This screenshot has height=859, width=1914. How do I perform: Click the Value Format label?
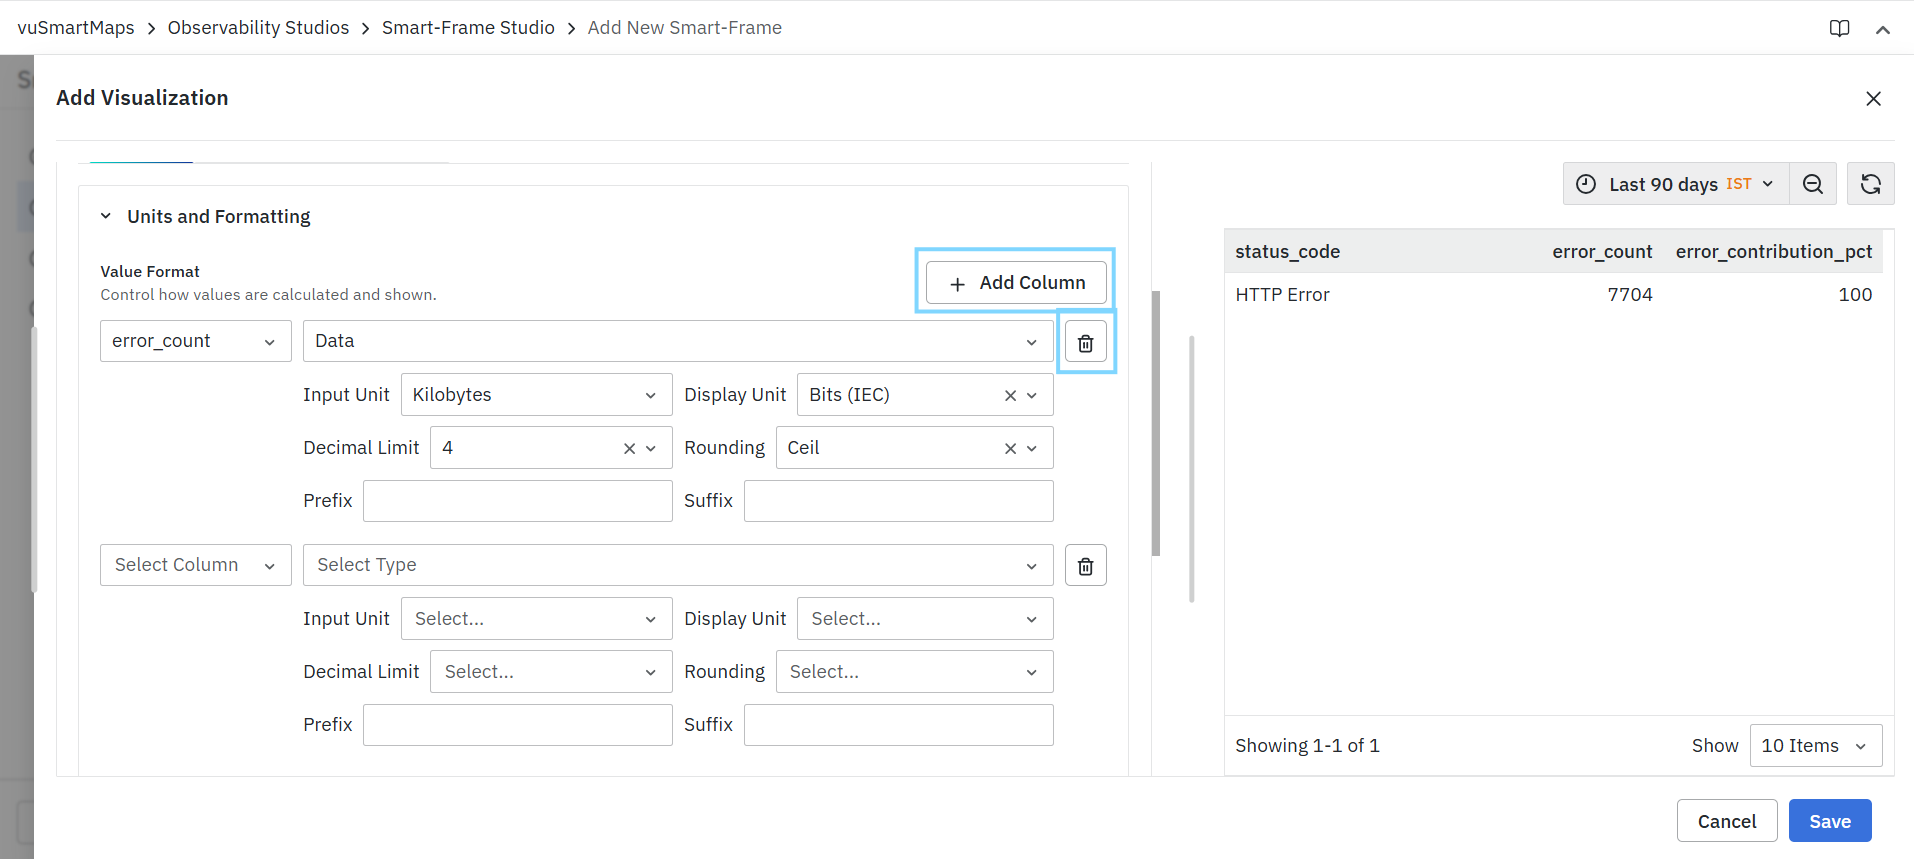tap(150, 272)
